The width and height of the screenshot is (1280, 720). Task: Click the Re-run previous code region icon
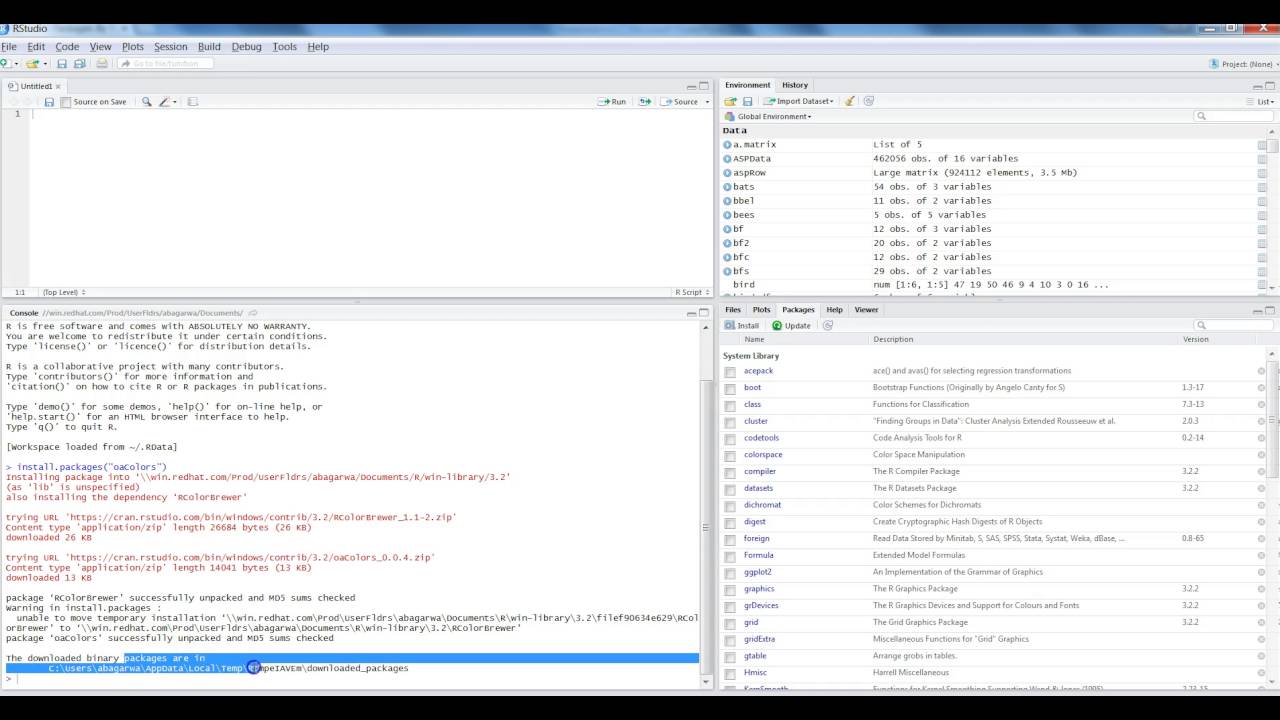(645, 101)
